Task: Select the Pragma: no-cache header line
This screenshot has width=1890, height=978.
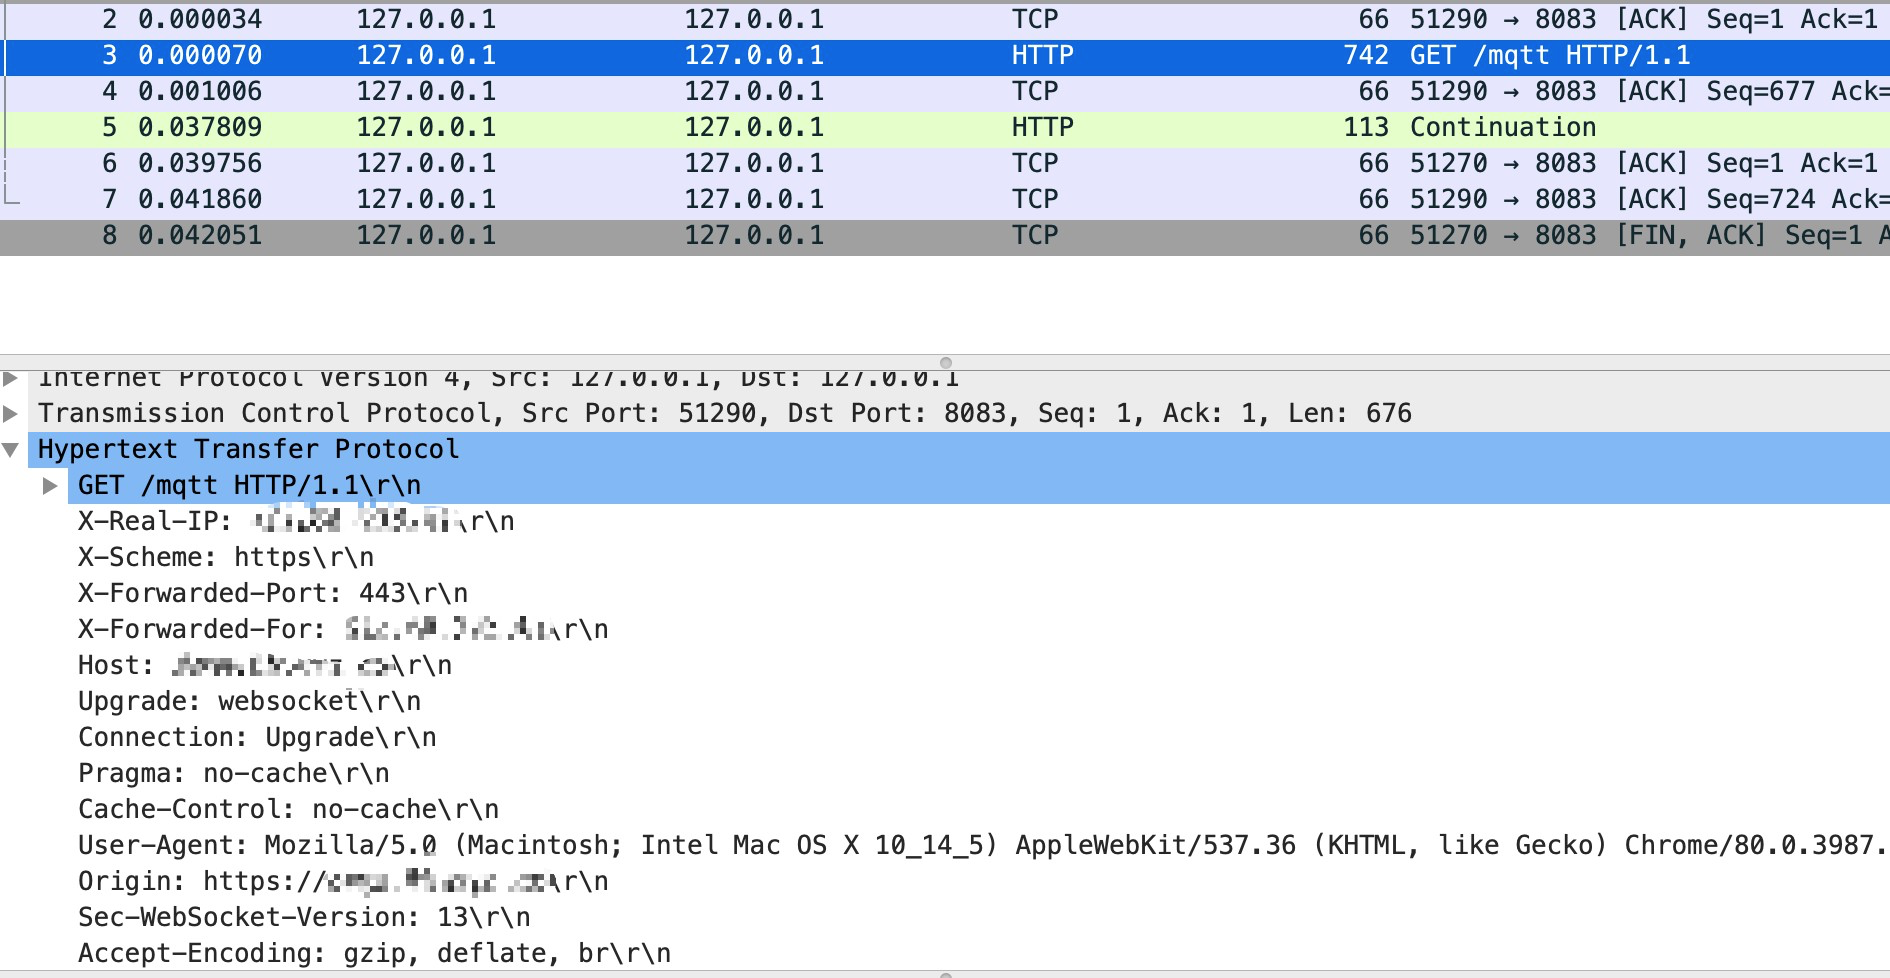Action: [234, 773]
